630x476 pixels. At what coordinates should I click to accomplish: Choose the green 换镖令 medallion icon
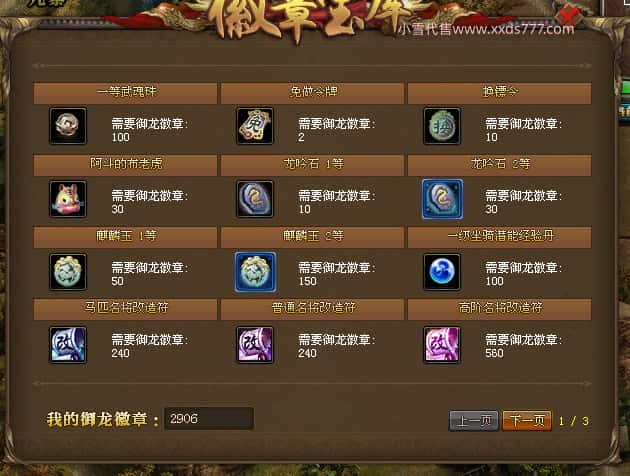442,126
